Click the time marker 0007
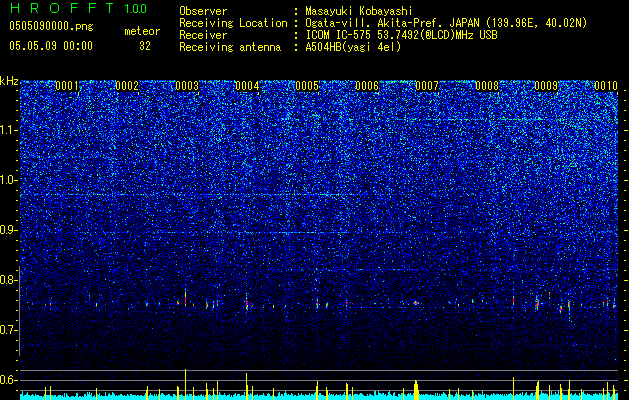The width and height of the screenshot is (629, 400). click(427, 86)
